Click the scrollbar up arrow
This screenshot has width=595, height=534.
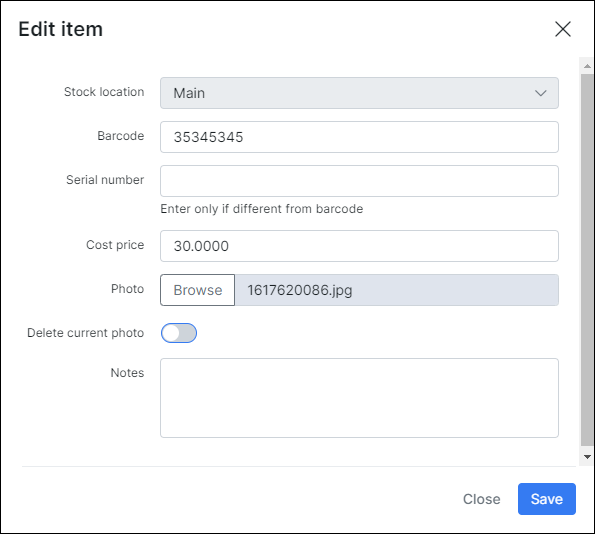click(587, 66)
